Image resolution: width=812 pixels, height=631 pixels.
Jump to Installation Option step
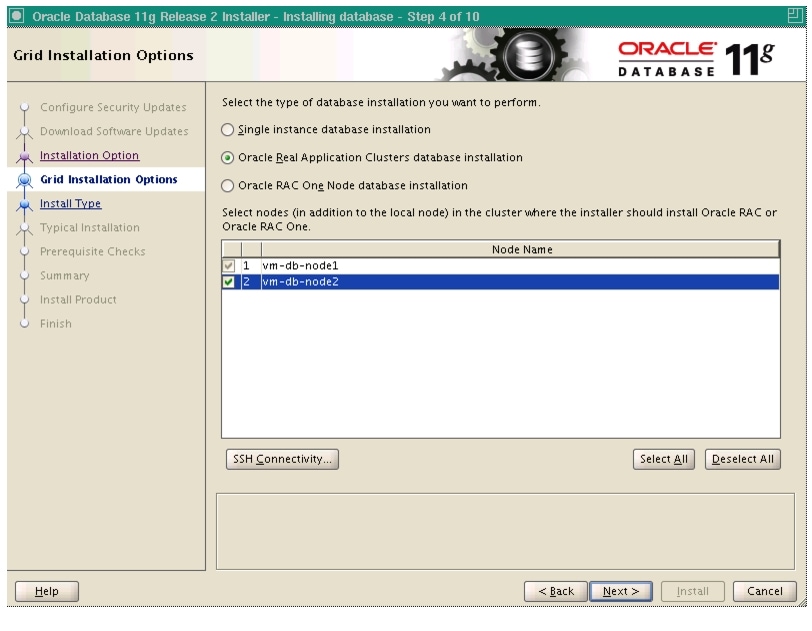[x=90, y=155]
